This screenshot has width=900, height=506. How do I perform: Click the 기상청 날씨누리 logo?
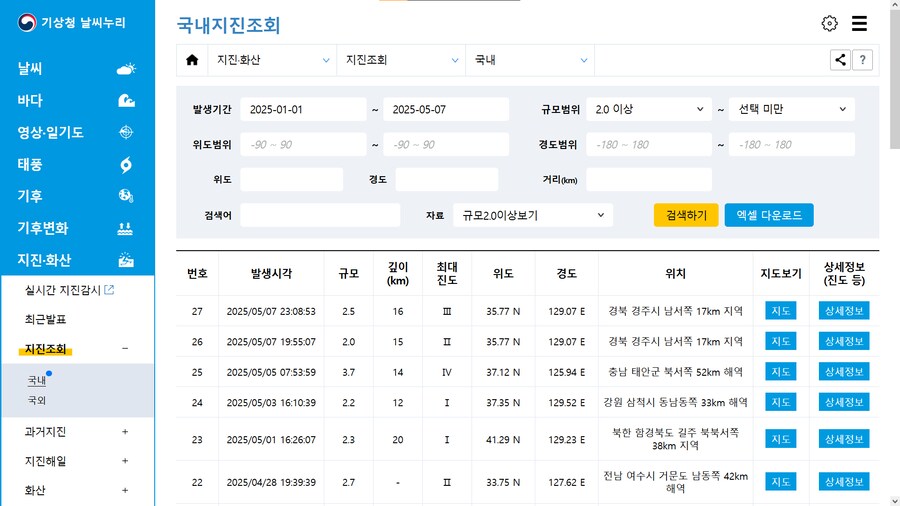point(71,23)
